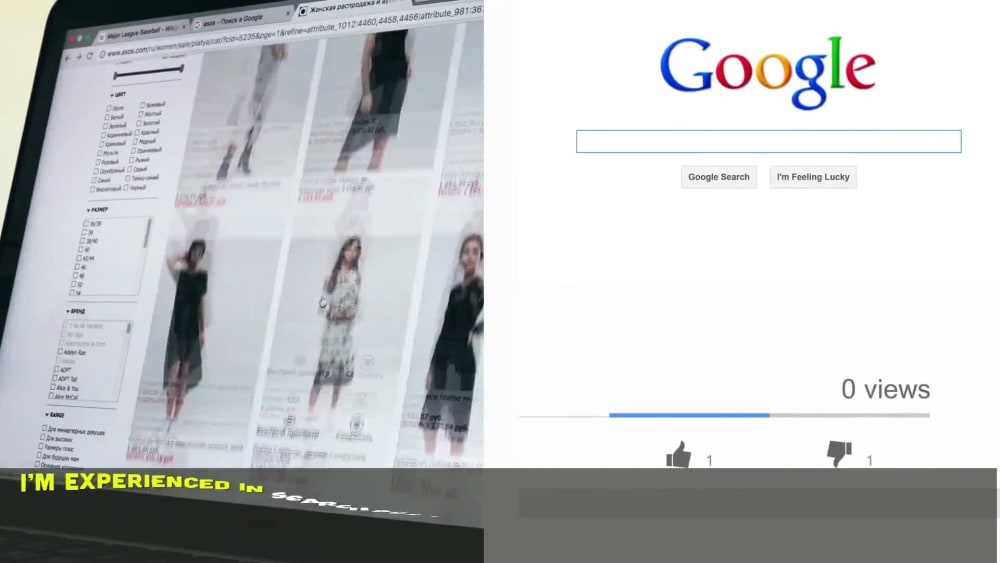Check the Белый color checkbox
The image size is (1000, 563).
[x=107, y=117]
